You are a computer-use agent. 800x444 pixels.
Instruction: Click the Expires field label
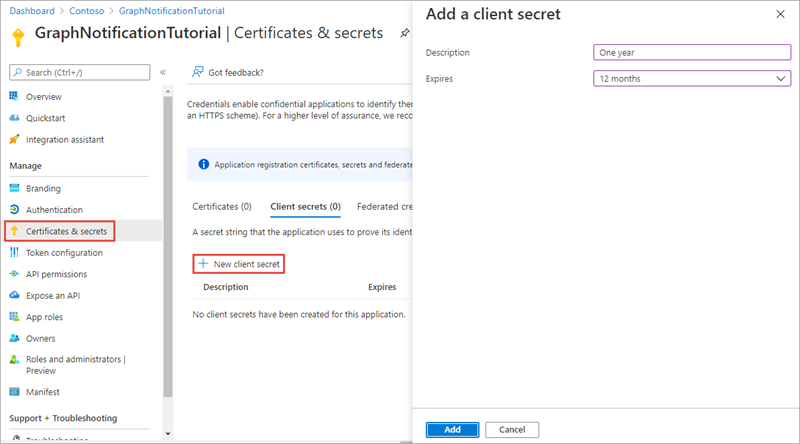[x=439, y=79]
